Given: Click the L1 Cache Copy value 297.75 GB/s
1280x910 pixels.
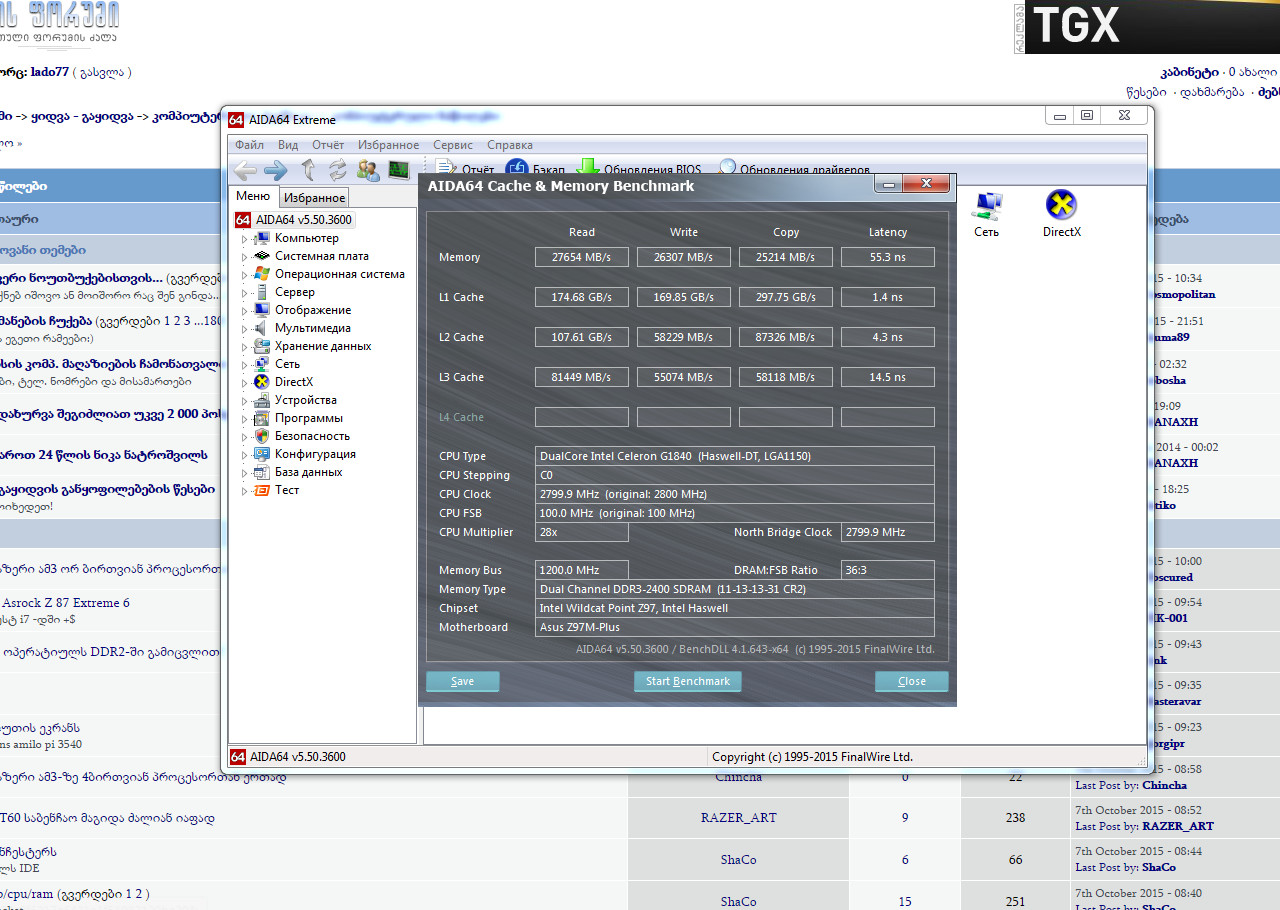Looking at the screenshot, I should point(786,297).
